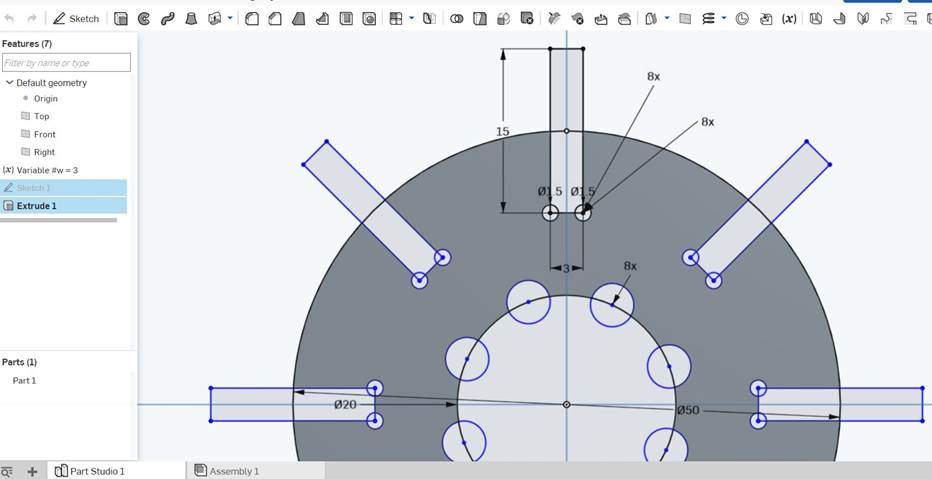932x479 pixels.
Task: Select the Shell tool
Action: [346, 18]
